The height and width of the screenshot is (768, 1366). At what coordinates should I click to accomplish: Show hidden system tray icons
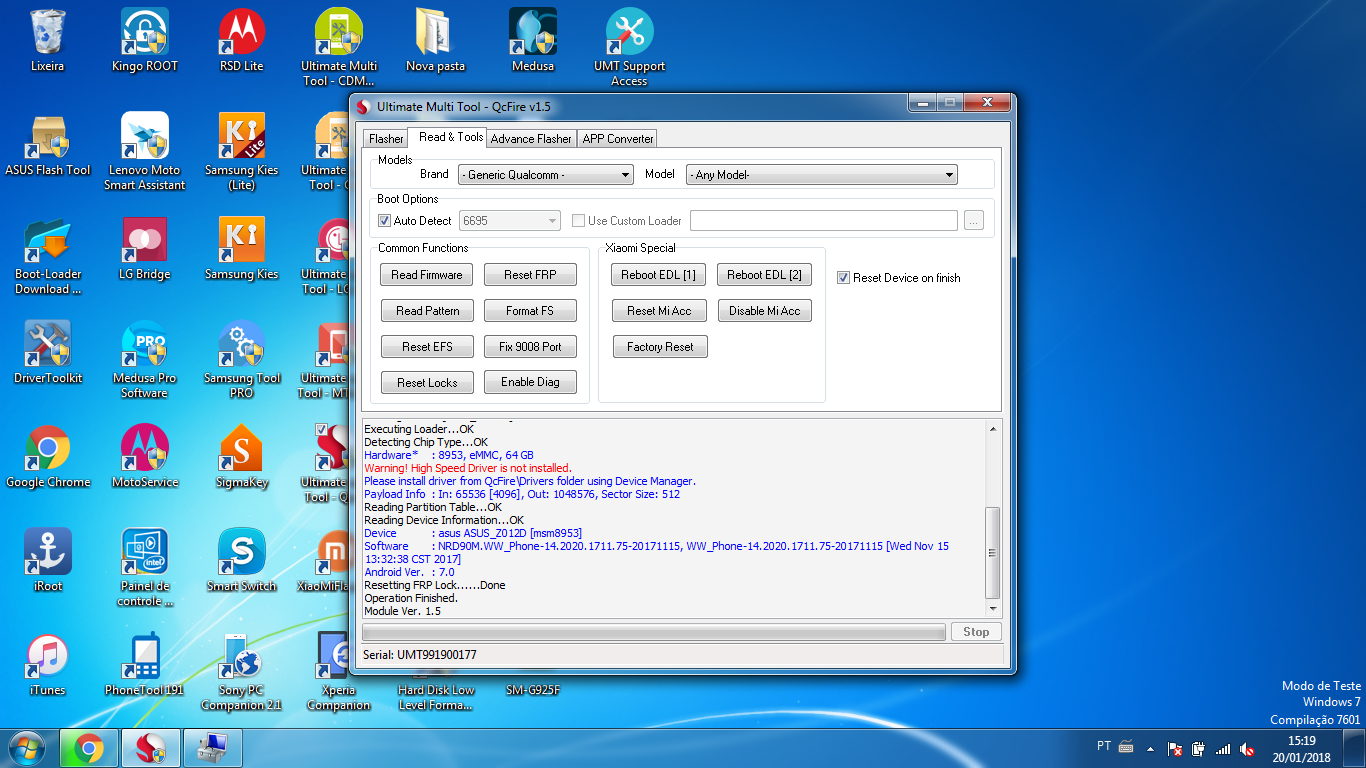(x=1149, y=748)
